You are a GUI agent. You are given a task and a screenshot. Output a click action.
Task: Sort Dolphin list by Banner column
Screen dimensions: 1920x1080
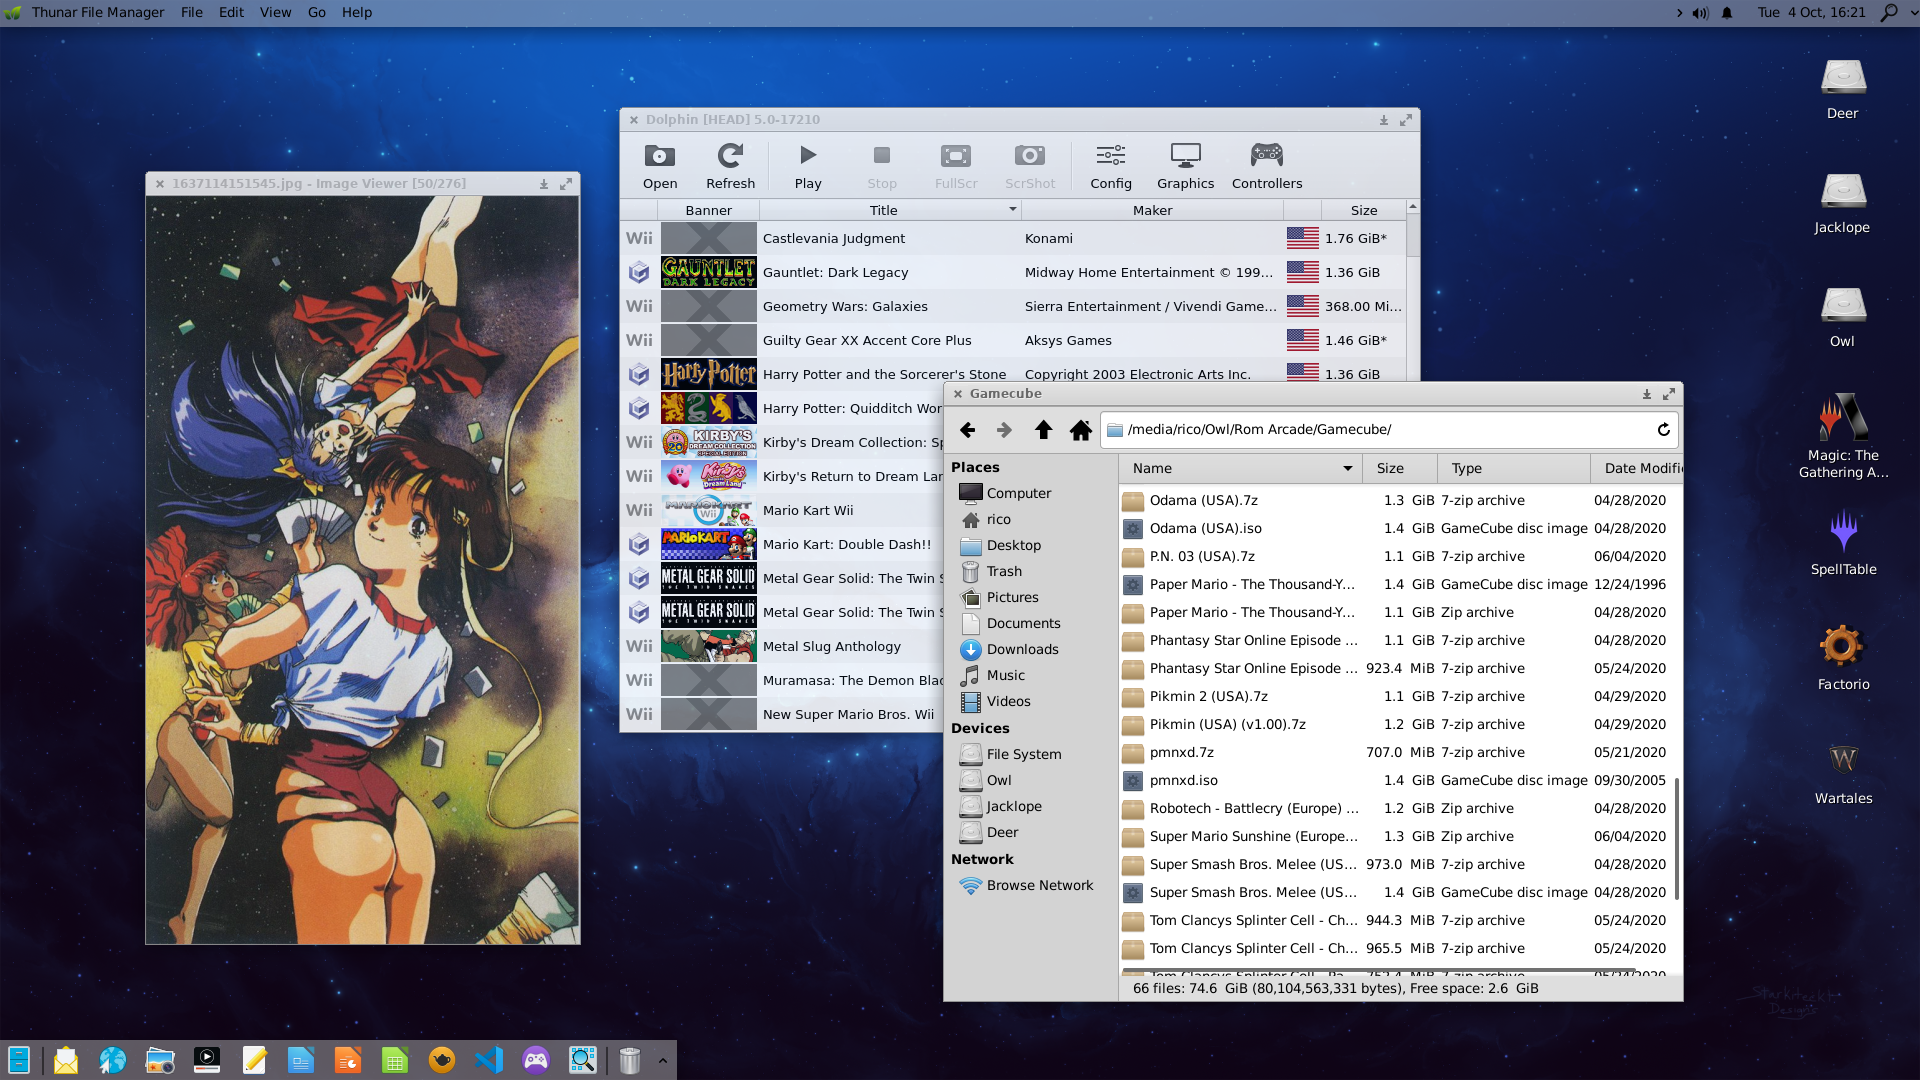(708, 210)
